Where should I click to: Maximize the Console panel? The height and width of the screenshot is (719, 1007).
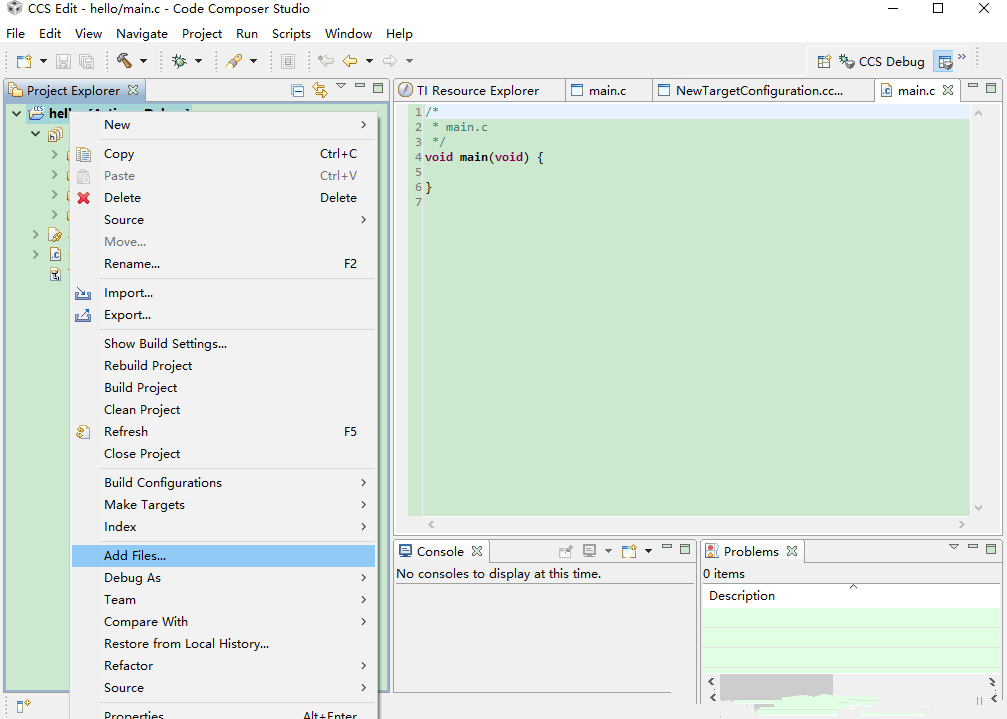(x=685, y=549)
